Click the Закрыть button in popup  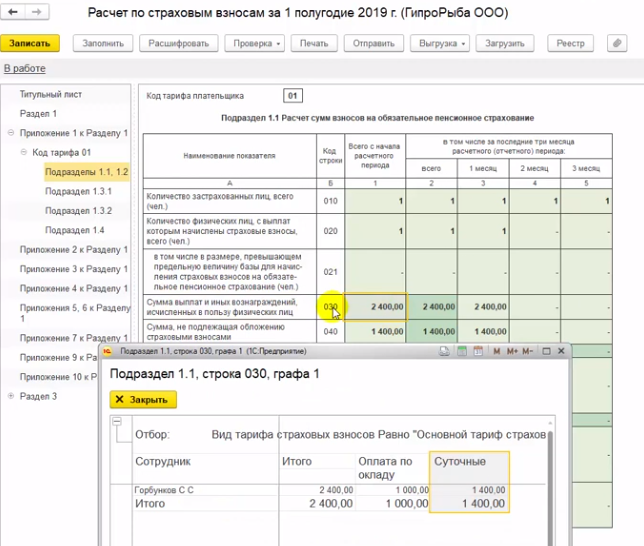point(143,399)
